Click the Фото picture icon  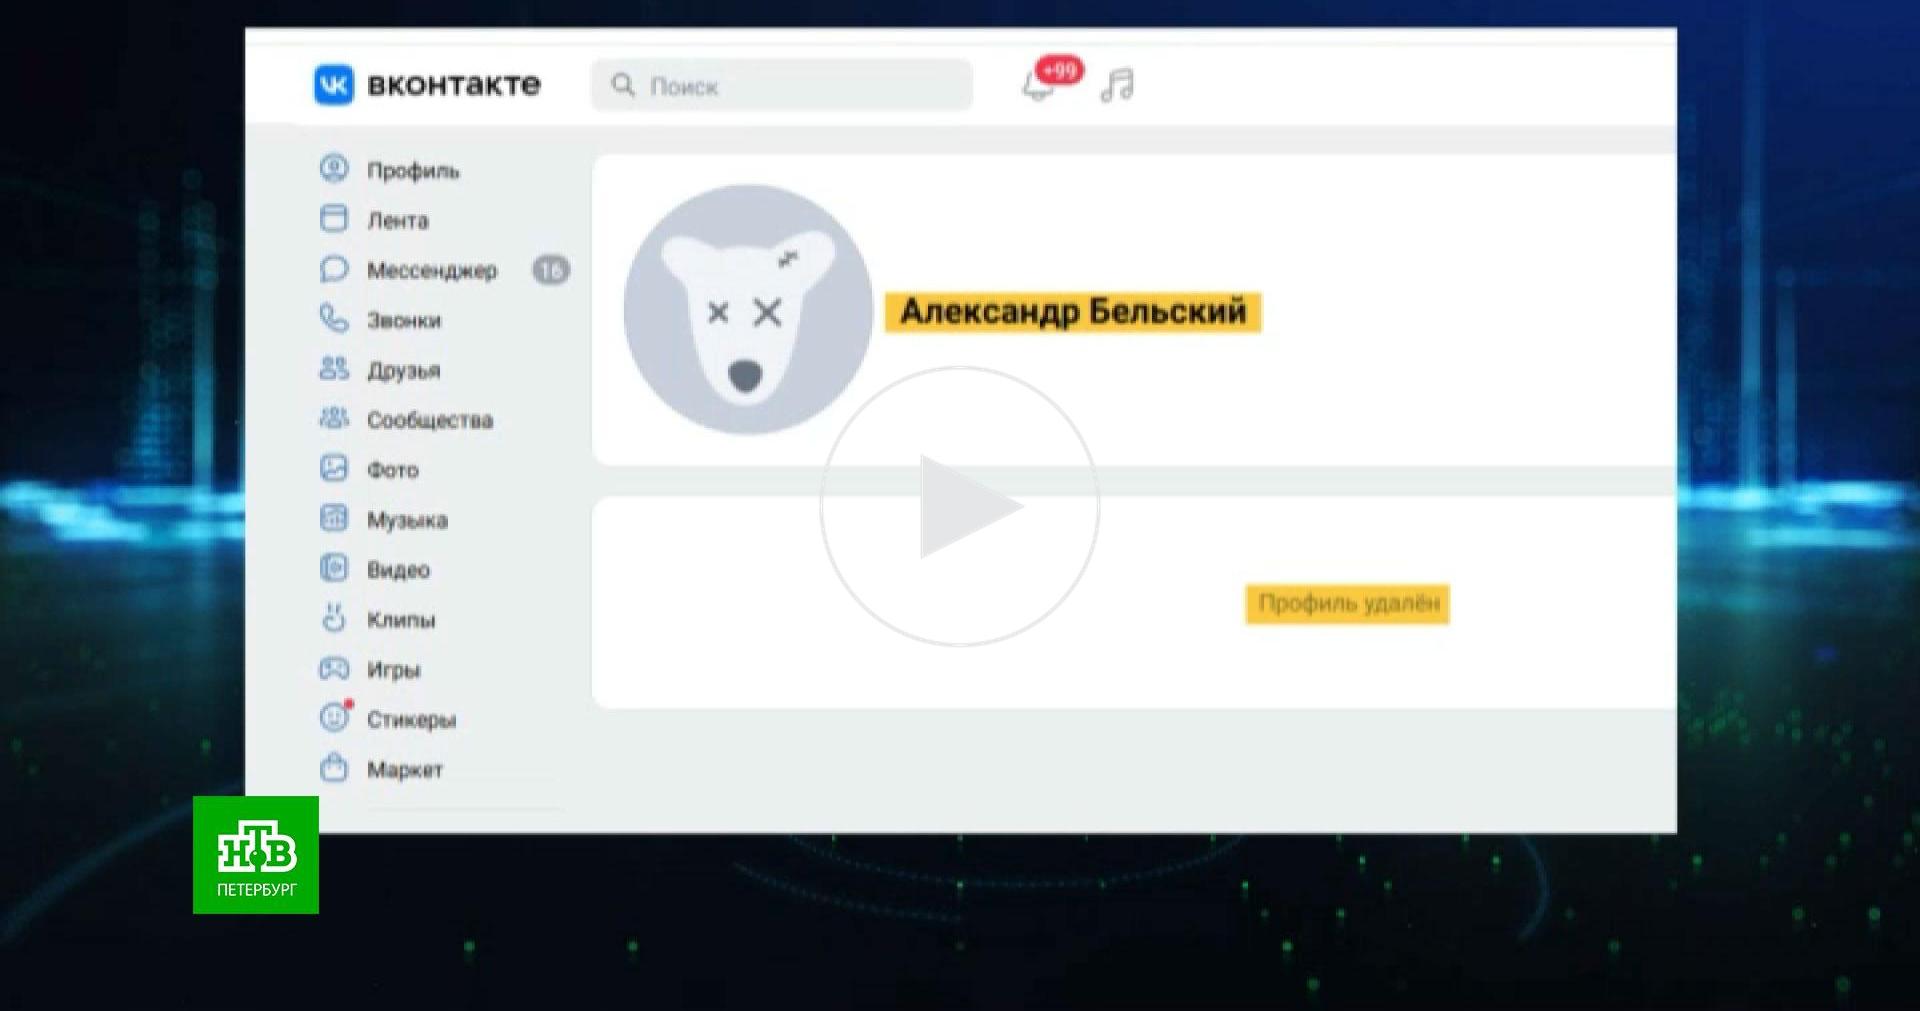[x=333, y=468]
